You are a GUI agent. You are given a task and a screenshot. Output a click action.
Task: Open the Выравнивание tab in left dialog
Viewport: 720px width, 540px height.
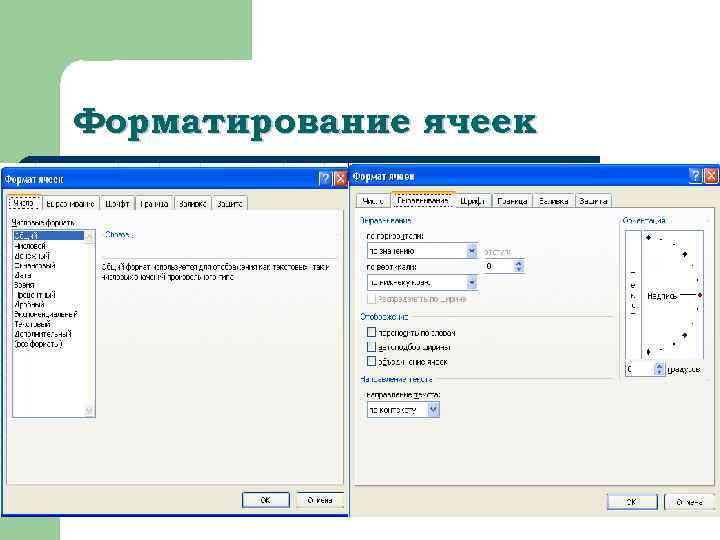70,203
